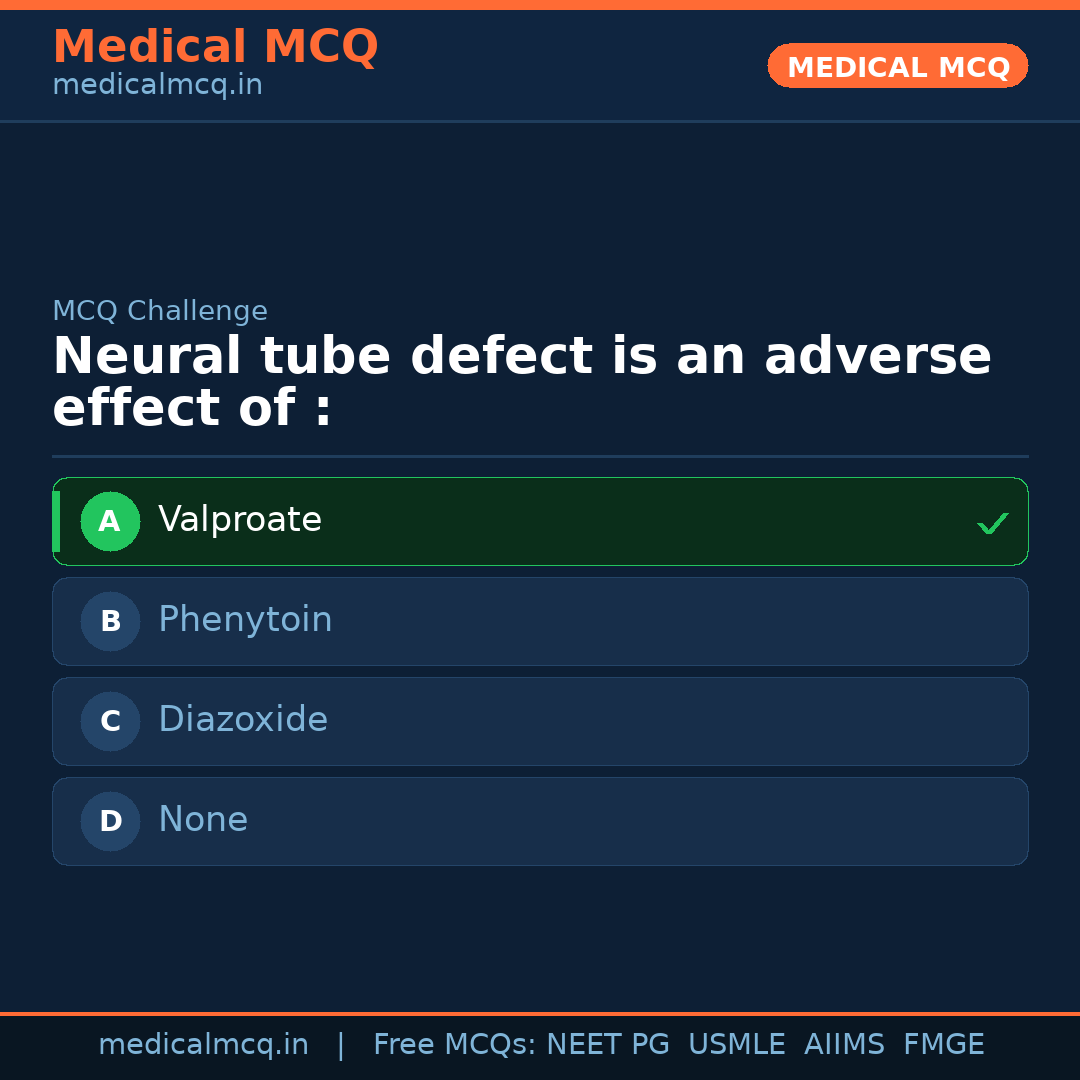Click the separator bar in the footer
This screenshot has width=1080, height=1080.
(x=340, y=1043)
